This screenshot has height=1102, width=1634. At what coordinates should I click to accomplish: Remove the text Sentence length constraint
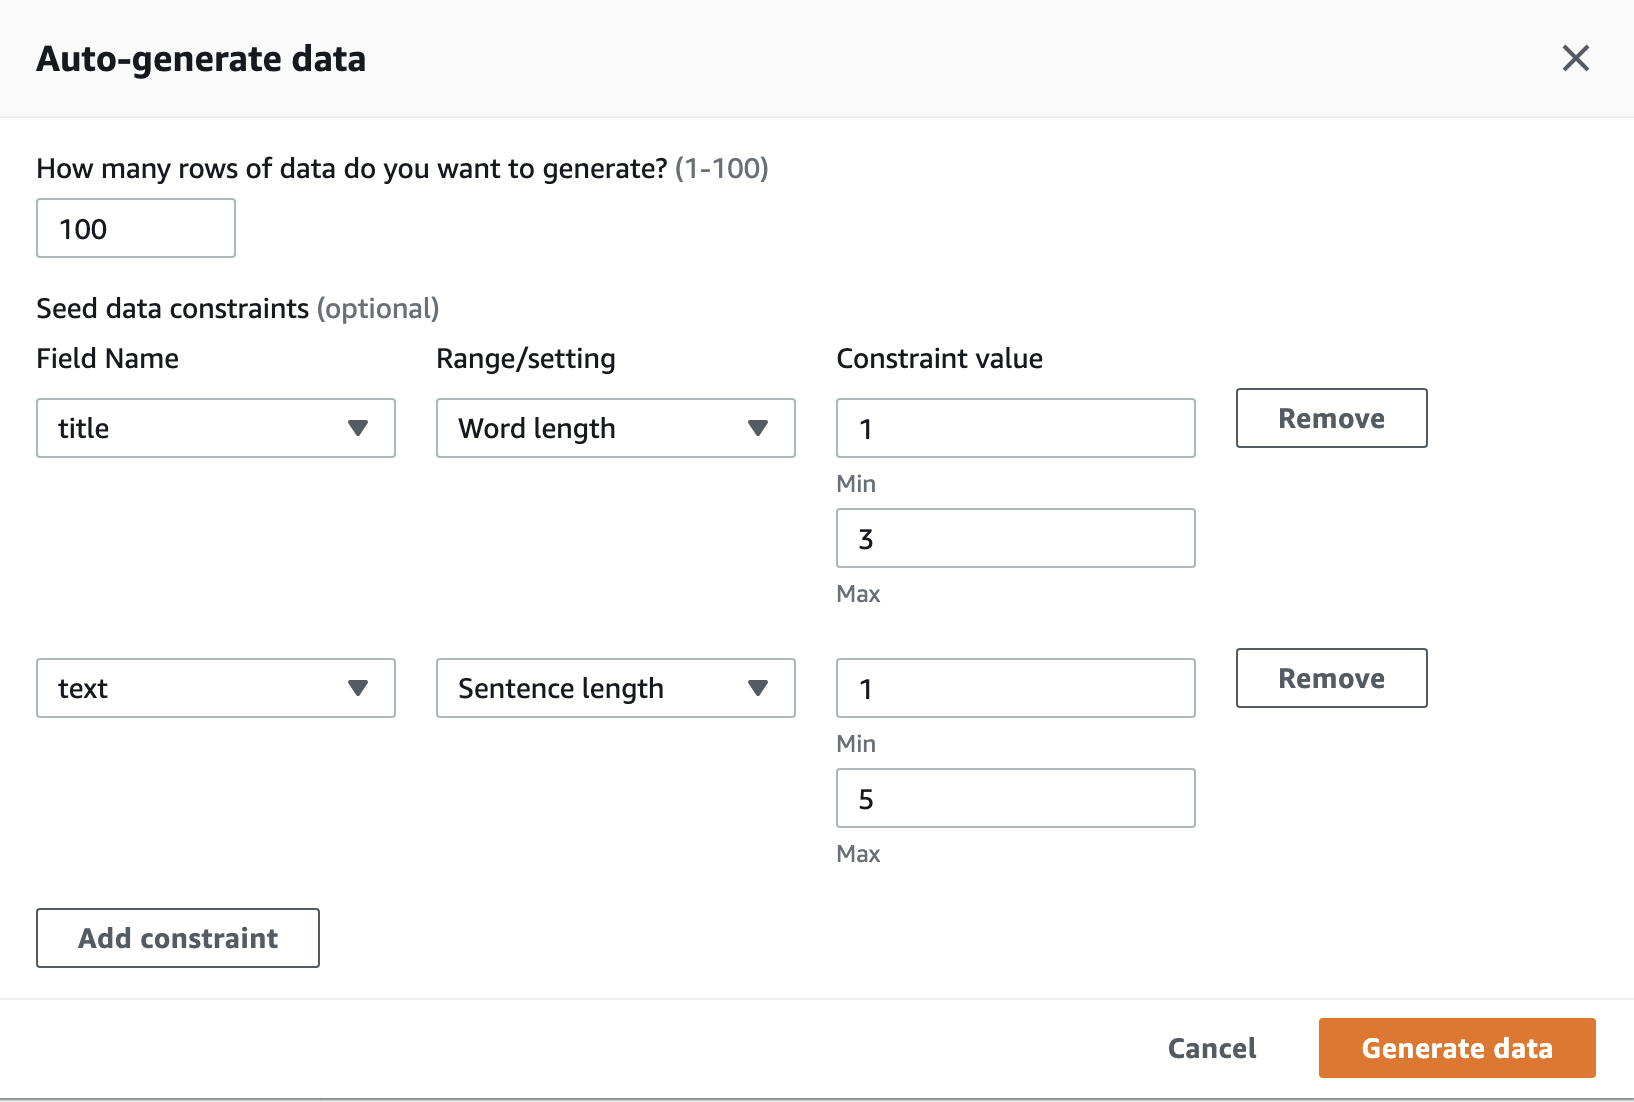pos(1332,678)
